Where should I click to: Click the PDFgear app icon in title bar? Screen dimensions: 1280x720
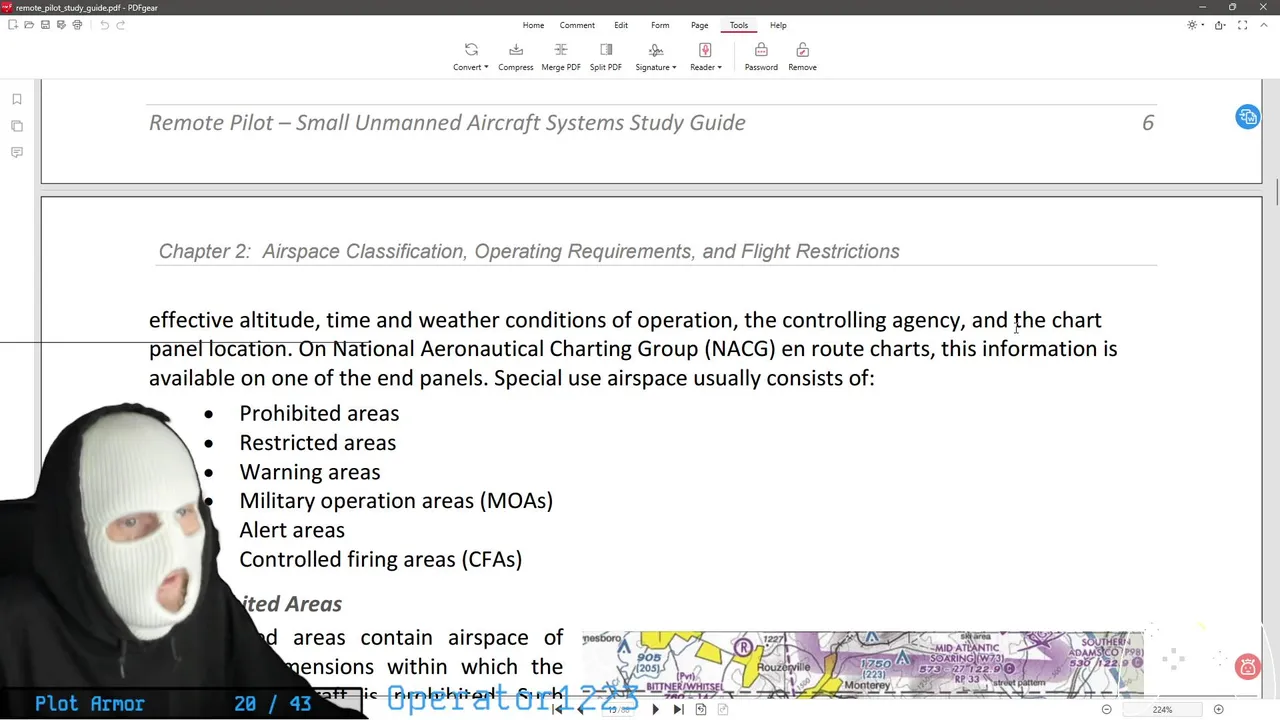6,7
